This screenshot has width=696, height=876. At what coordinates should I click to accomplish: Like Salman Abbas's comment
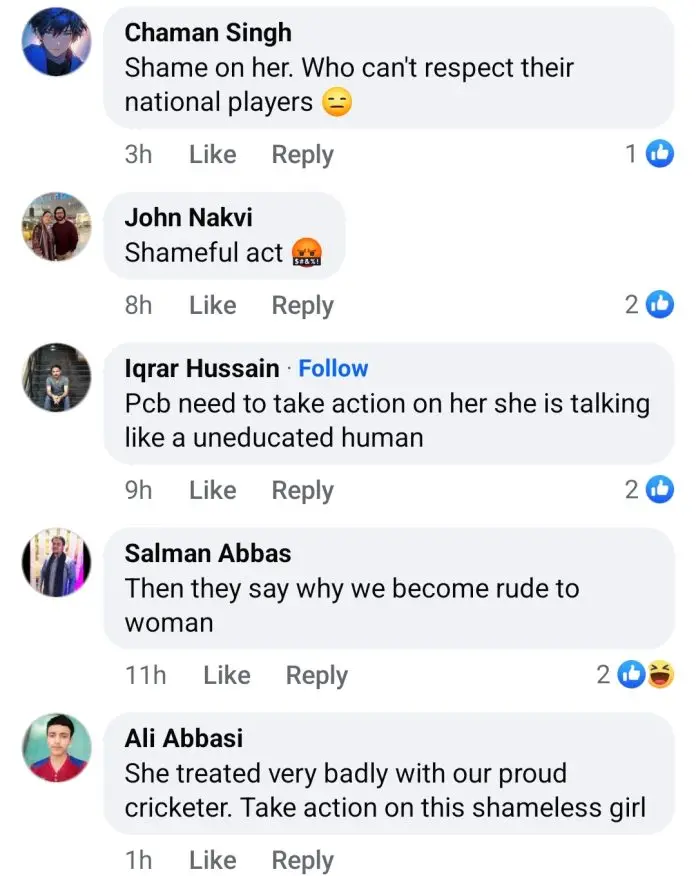226,676
